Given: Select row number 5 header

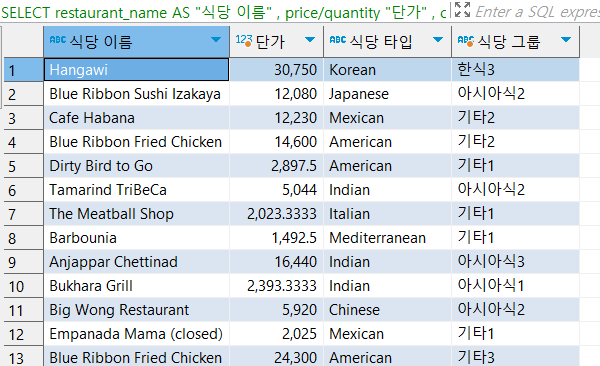Looking at the screenshot, I should (x=23, y=166).
